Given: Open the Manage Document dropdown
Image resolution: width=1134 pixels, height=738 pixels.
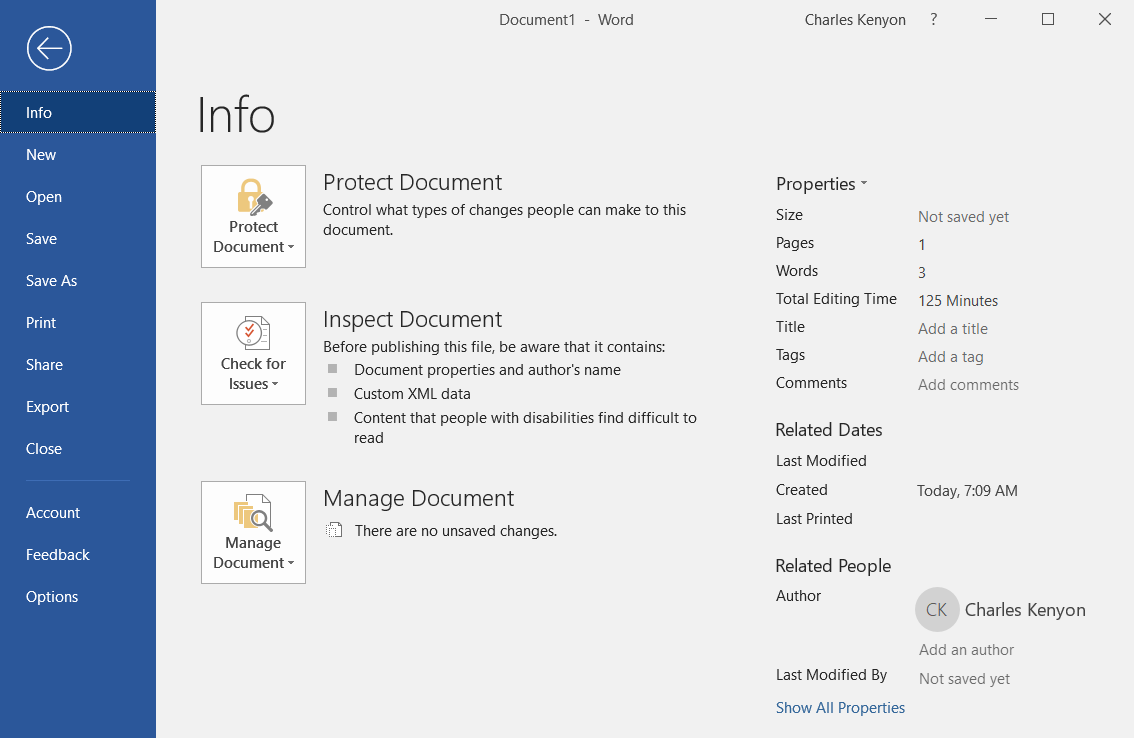Looking at the screenshot, I should 253,533.
